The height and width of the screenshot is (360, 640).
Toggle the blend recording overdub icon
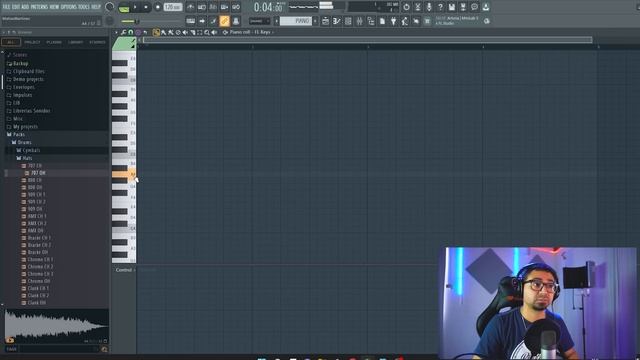click(224, 7)
